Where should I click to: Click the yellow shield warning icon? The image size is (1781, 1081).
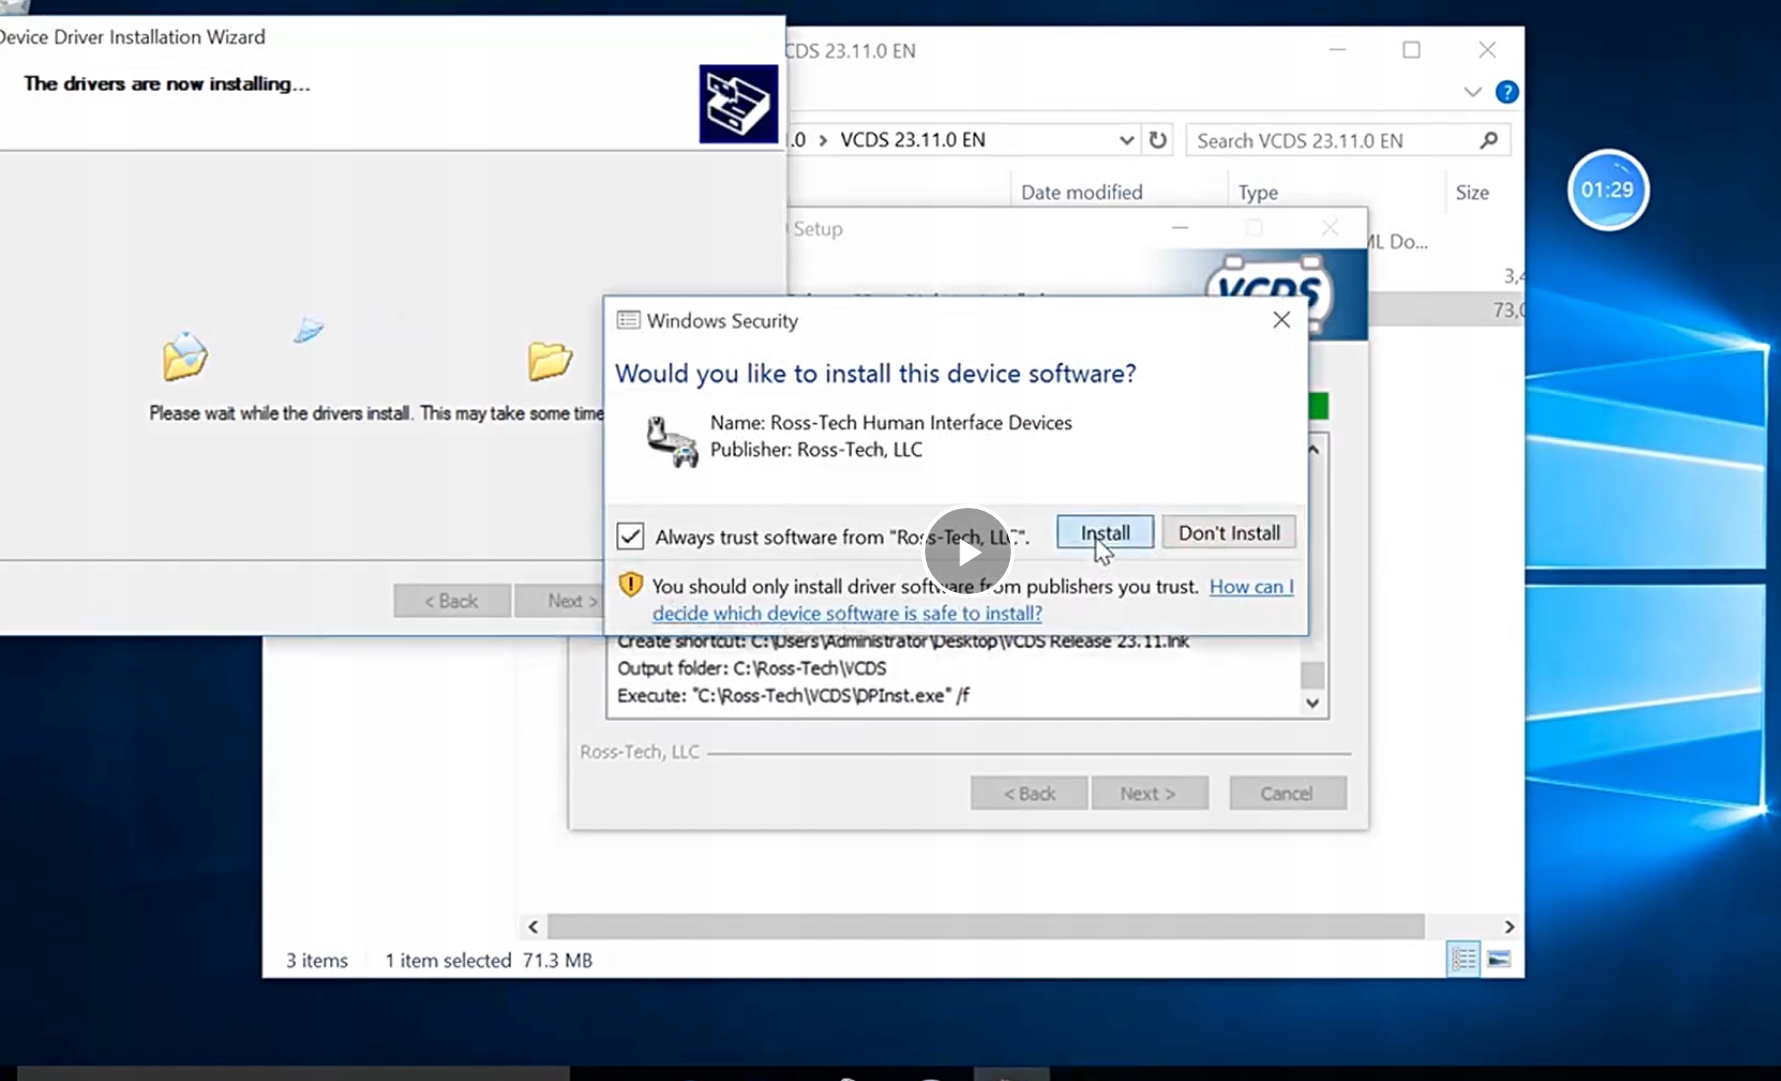(630, 585)
